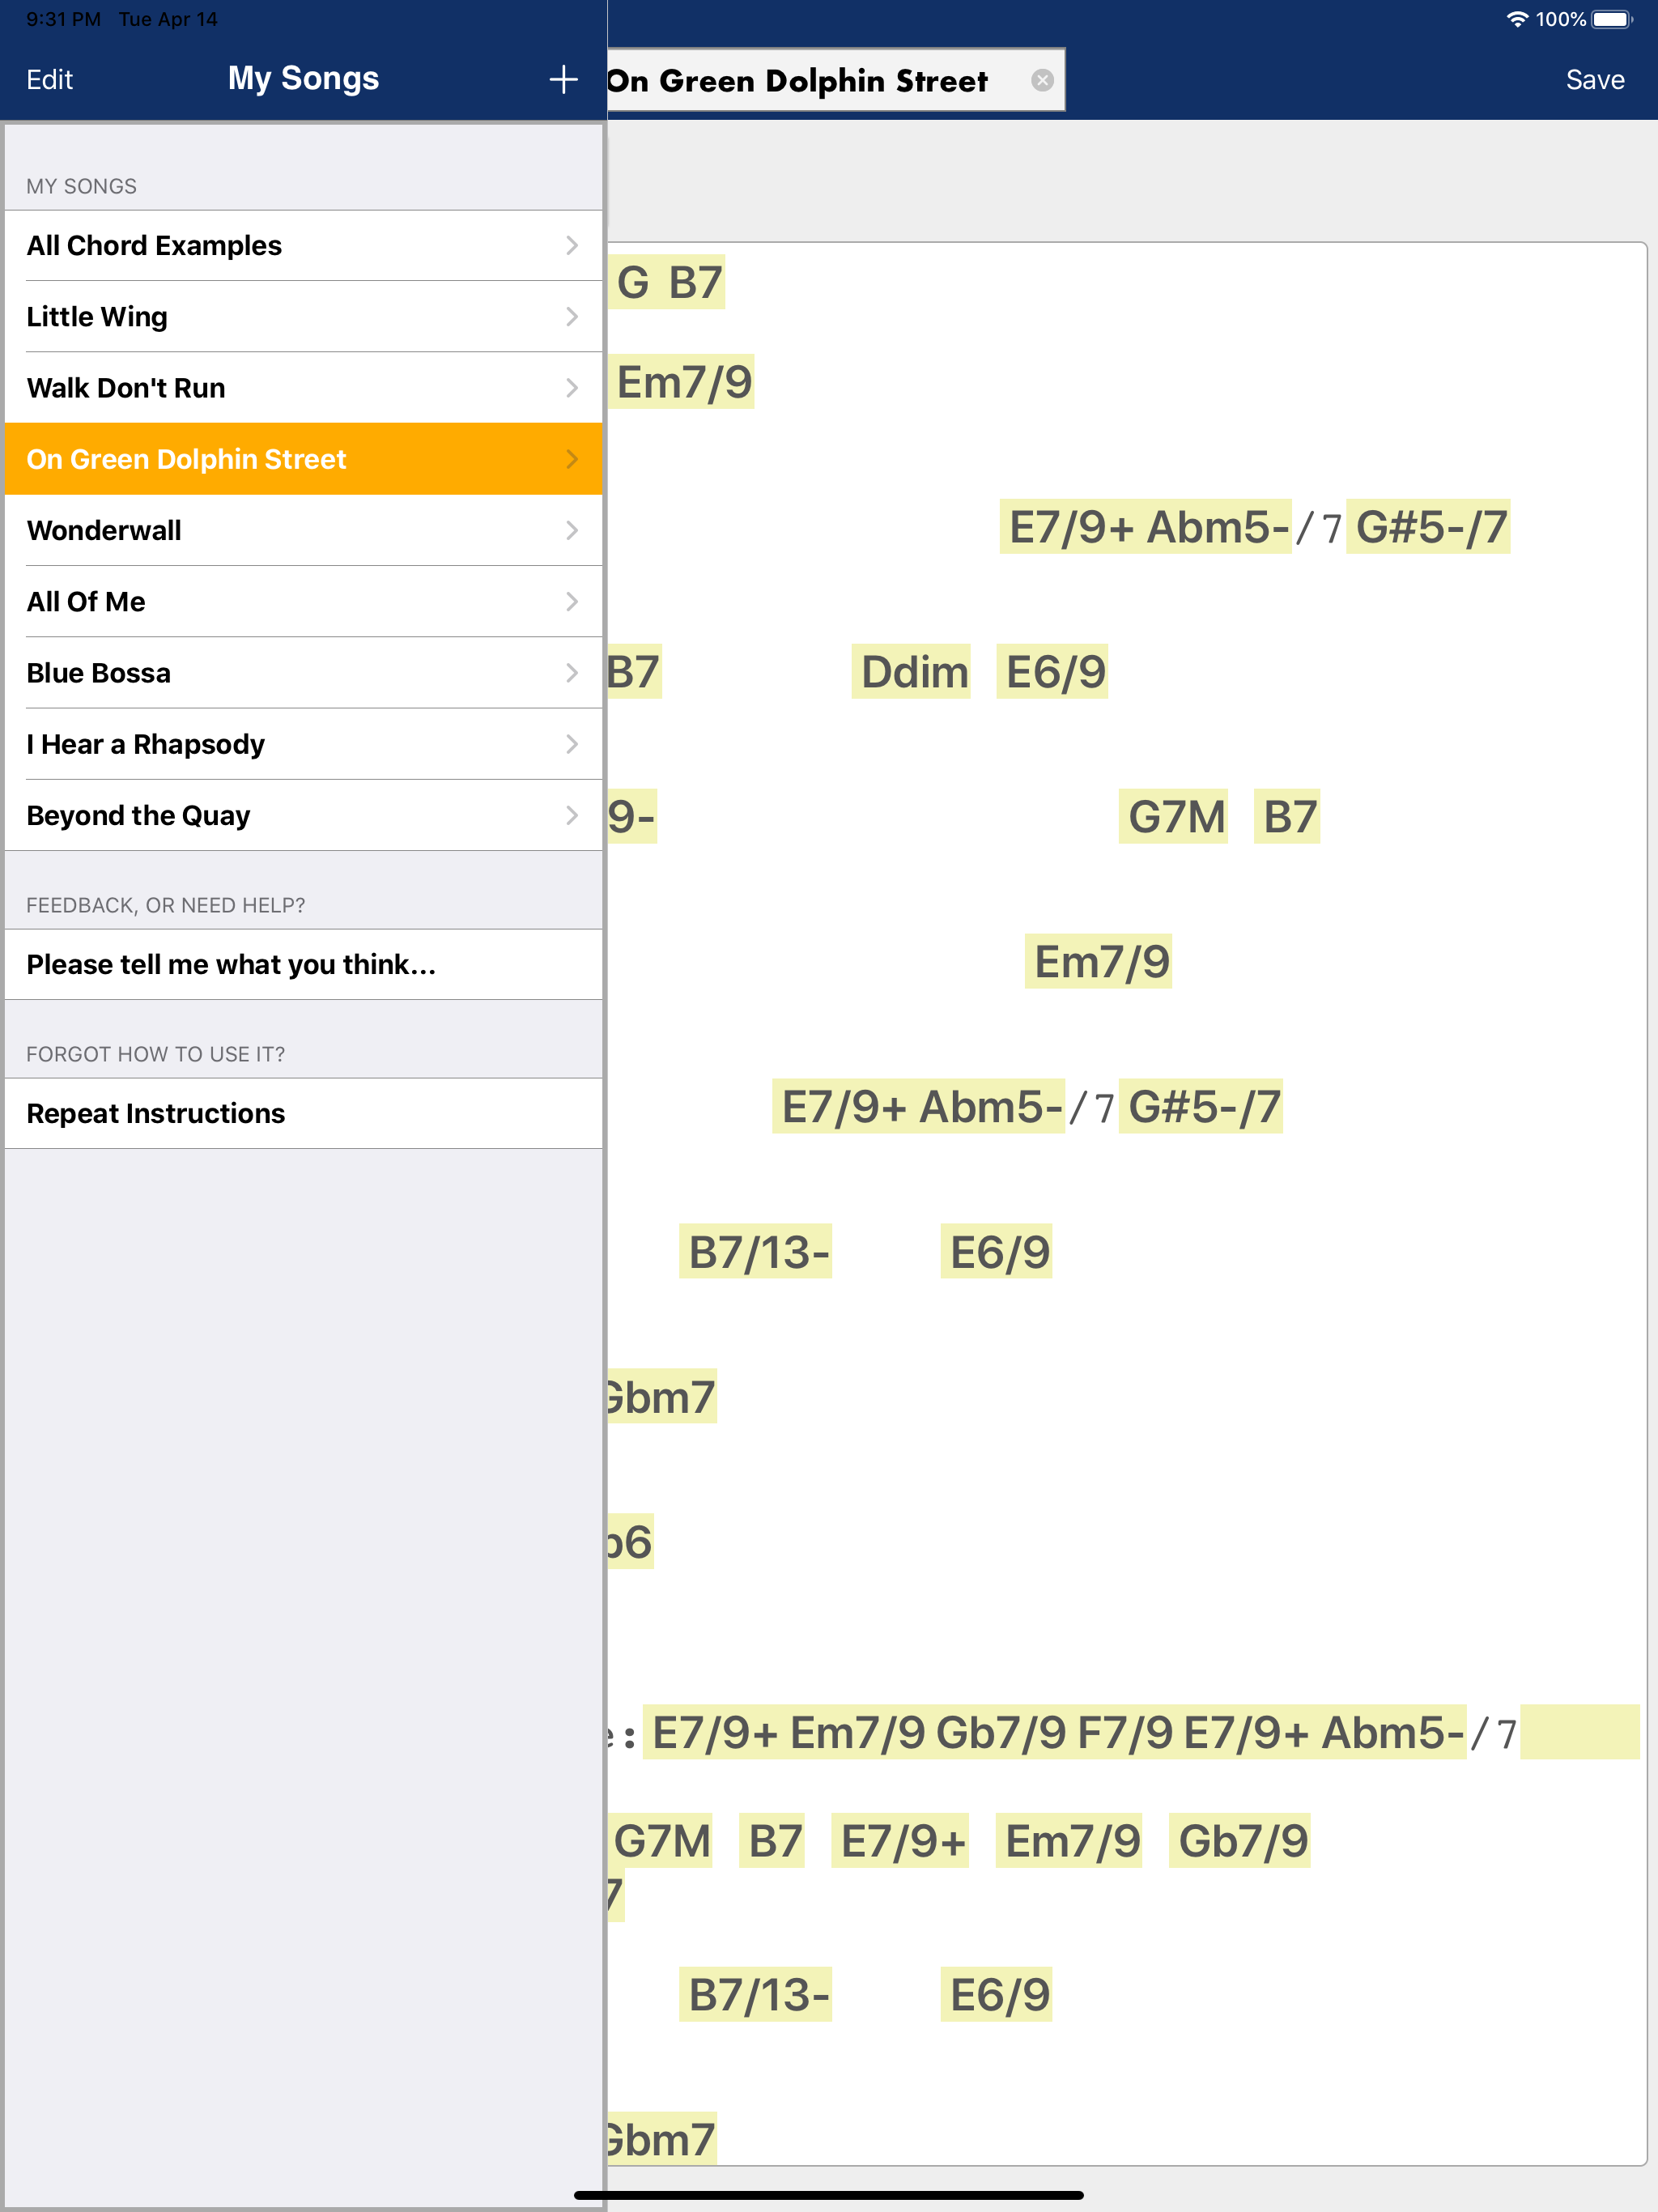Expand I Hear a Rhapsody chevron
This screenshot has height=2212, width=1658.
(x=572, y=744)
